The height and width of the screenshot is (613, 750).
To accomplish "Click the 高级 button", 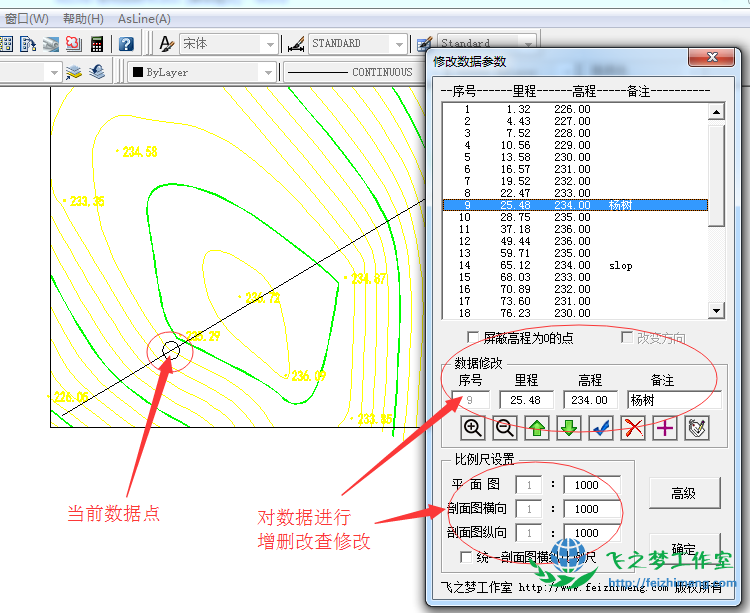I will (684, 493).
